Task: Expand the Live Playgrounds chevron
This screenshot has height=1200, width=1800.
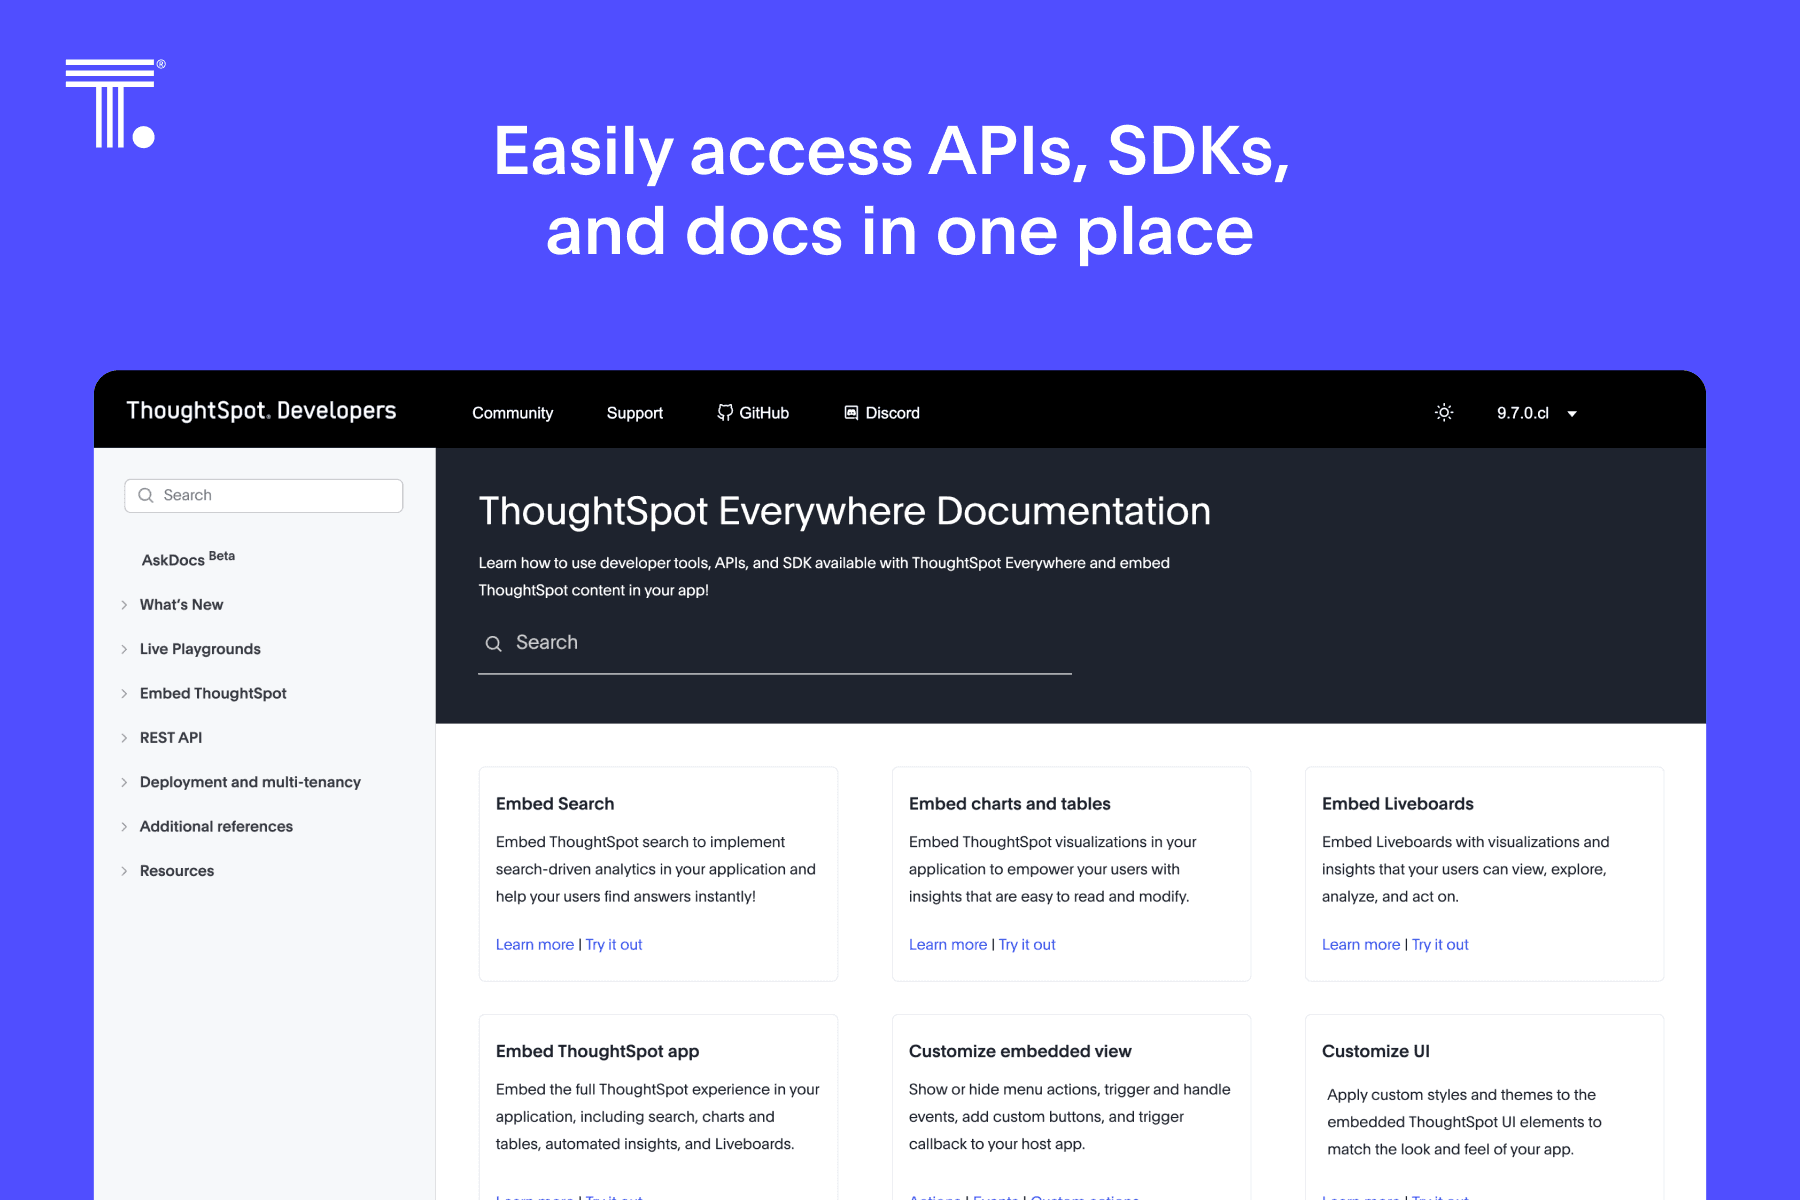Action: tap(124, 650)
